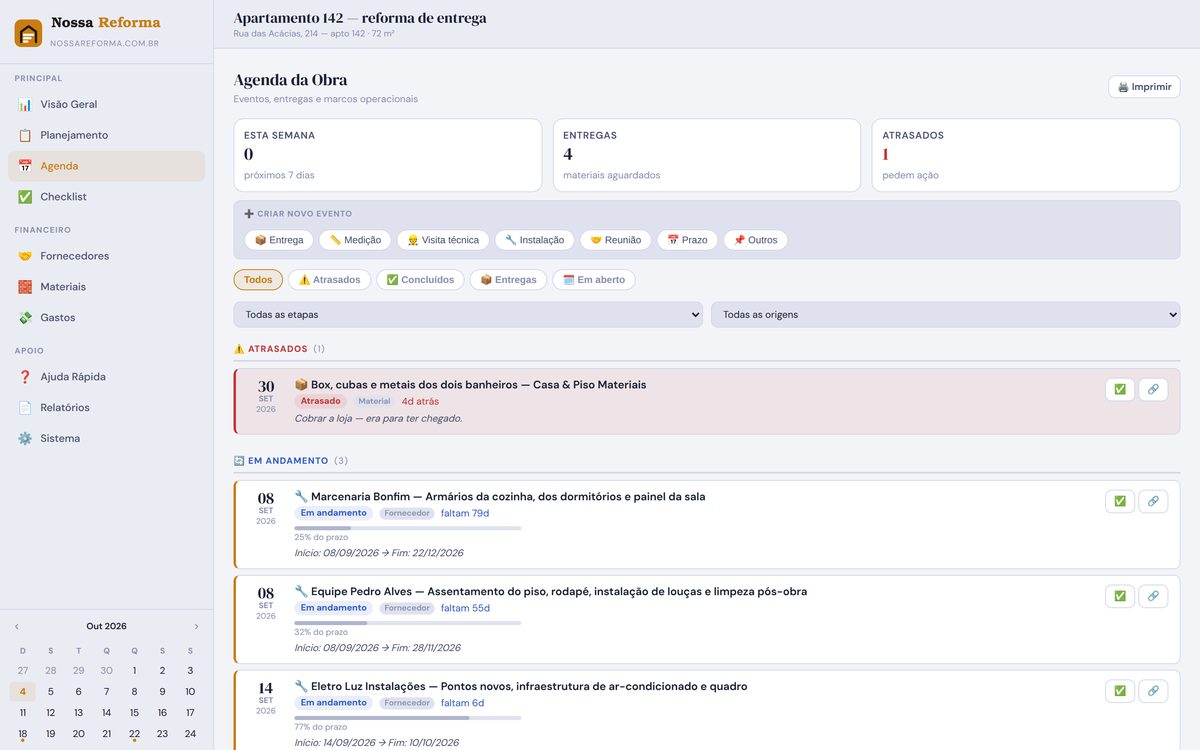Click the Atrasados summary card

tap(1026, 155)
